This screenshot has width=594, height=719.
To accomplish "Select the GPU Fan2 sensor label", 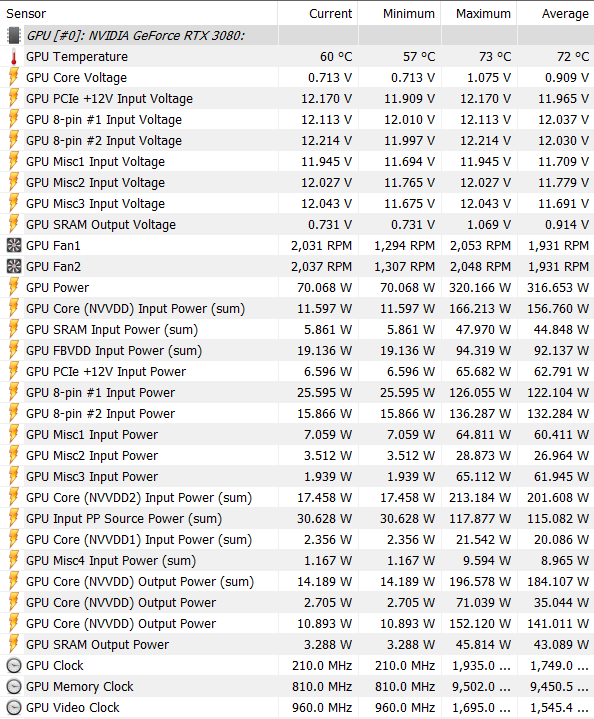I will [x=53, y=267].
